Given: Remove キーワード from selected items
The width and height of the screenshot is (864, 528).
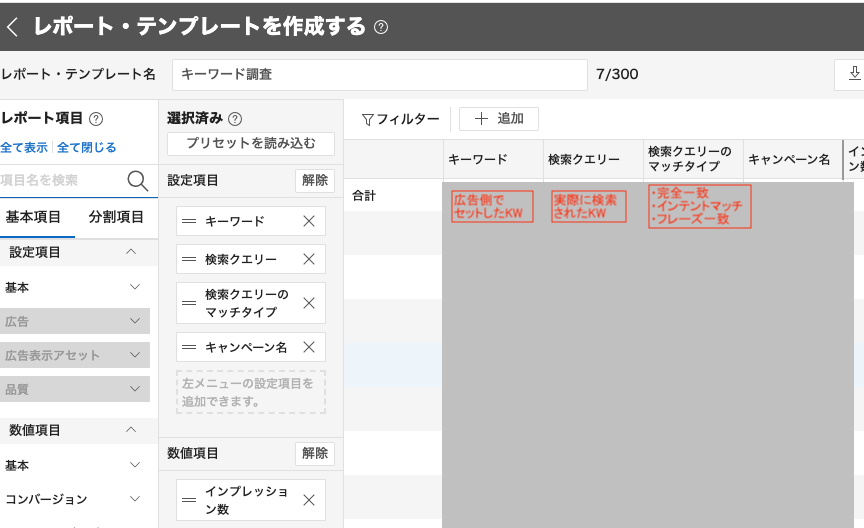Looking at the screenshot, I should click(309, 221).
